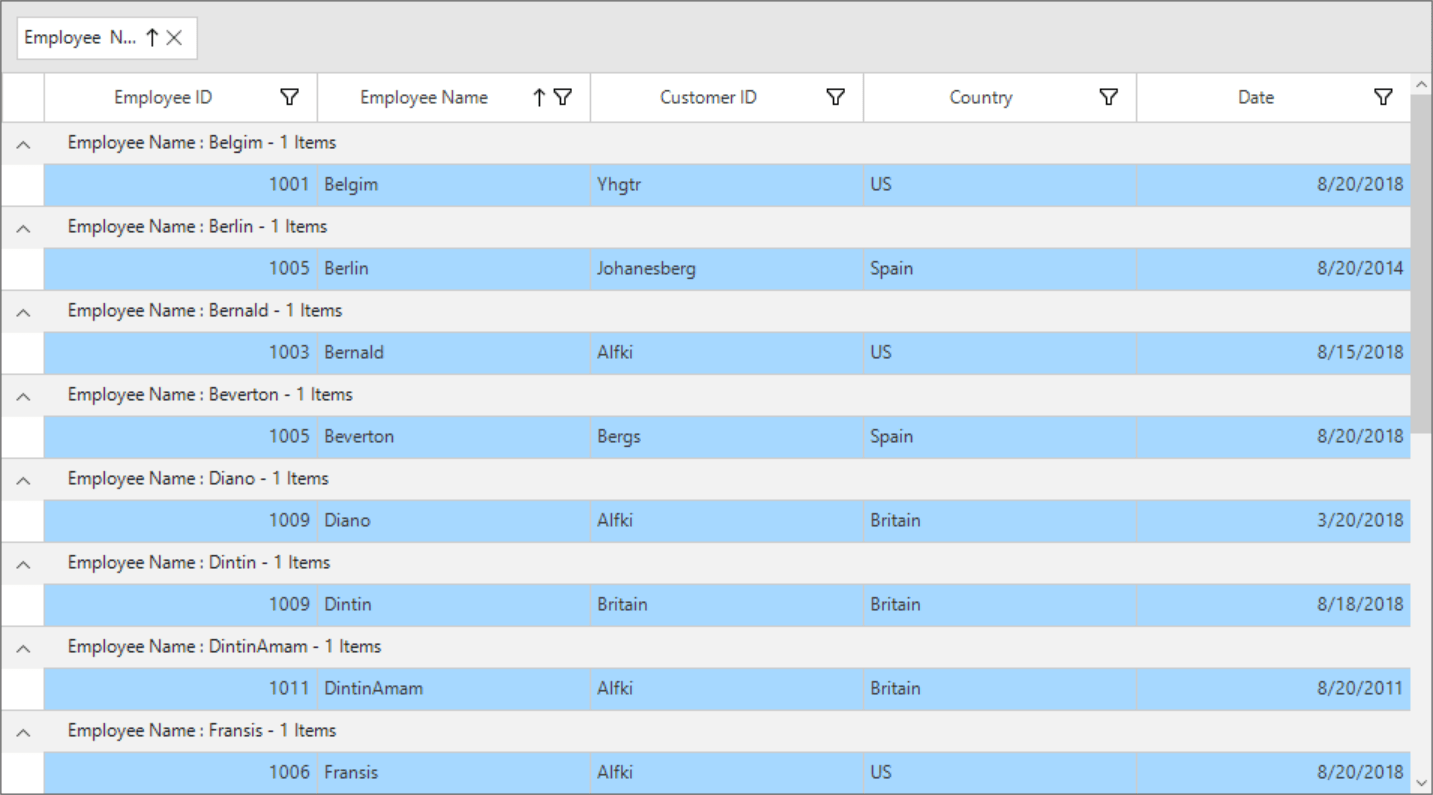Collapse the Berlin group
Screen dimensions: 1433x795
pos(22,227)
